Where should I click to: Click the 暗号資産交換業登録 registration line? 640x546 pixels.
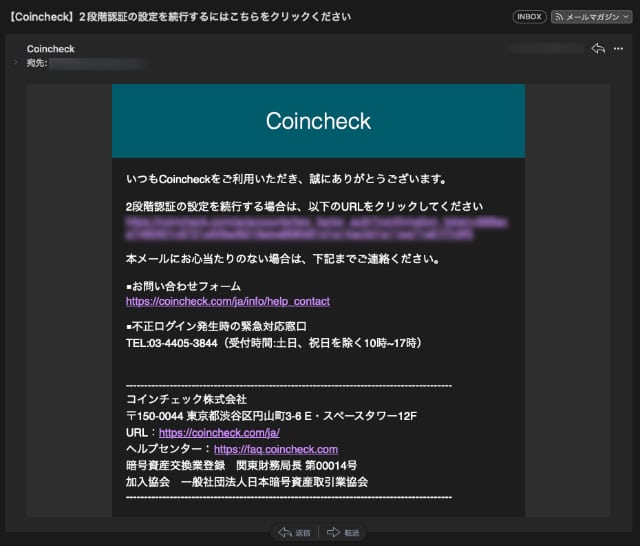(x=242, y=466)
